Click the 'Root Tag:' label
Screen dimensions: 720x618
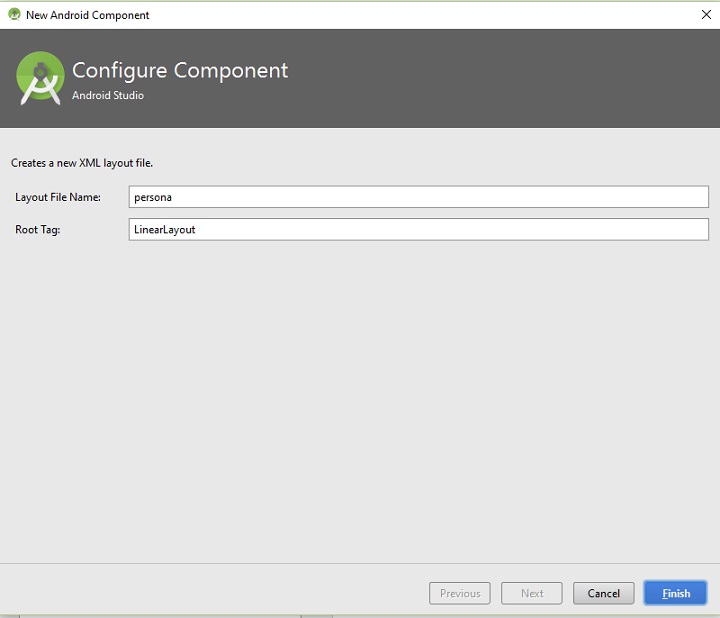(x=38, y=229)
